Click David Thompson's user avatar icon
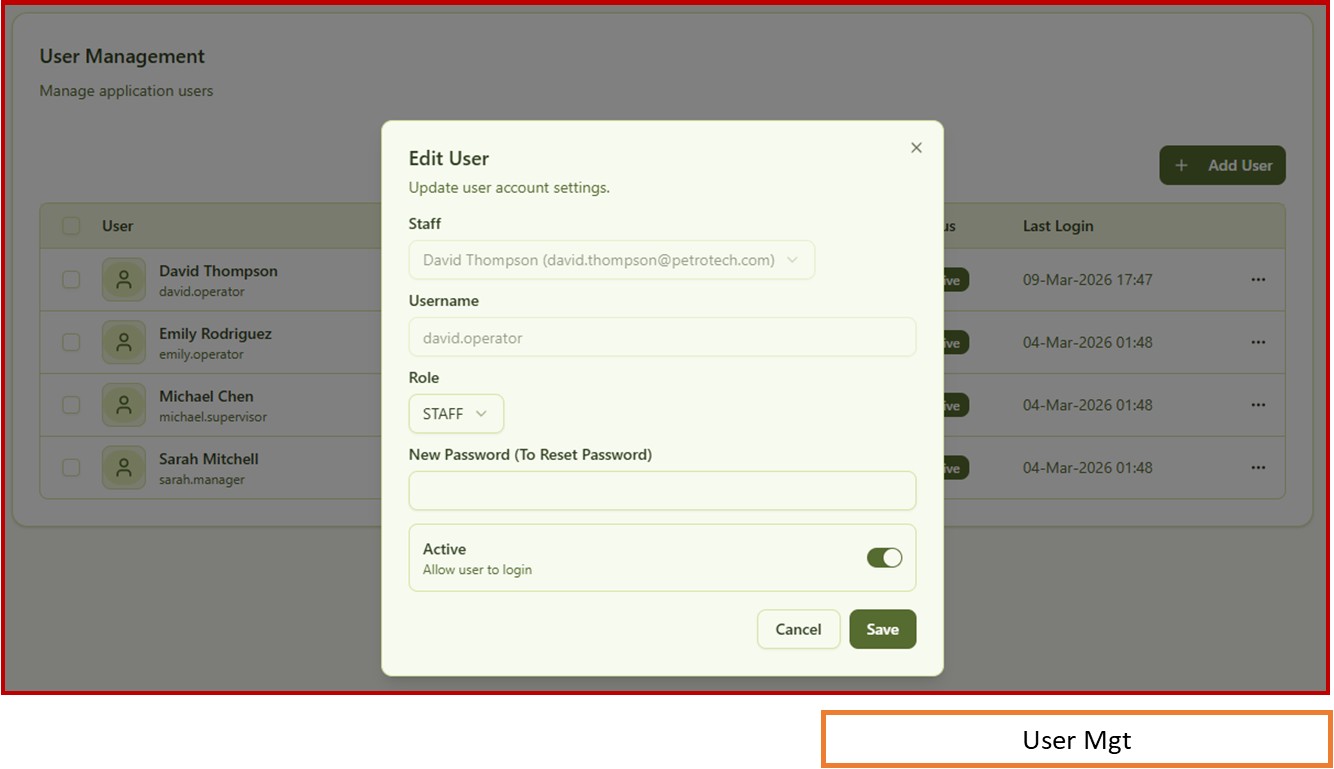 pyautogui.click(x=124, y=280)
